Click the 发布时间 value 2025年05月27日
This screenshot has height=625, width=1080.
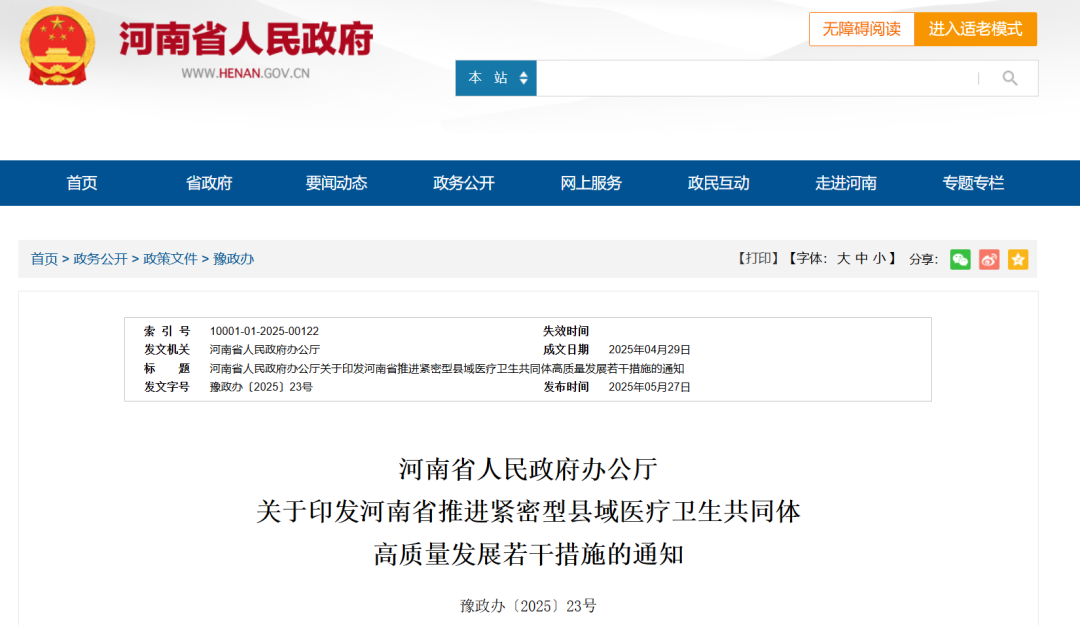click(649, 387)
